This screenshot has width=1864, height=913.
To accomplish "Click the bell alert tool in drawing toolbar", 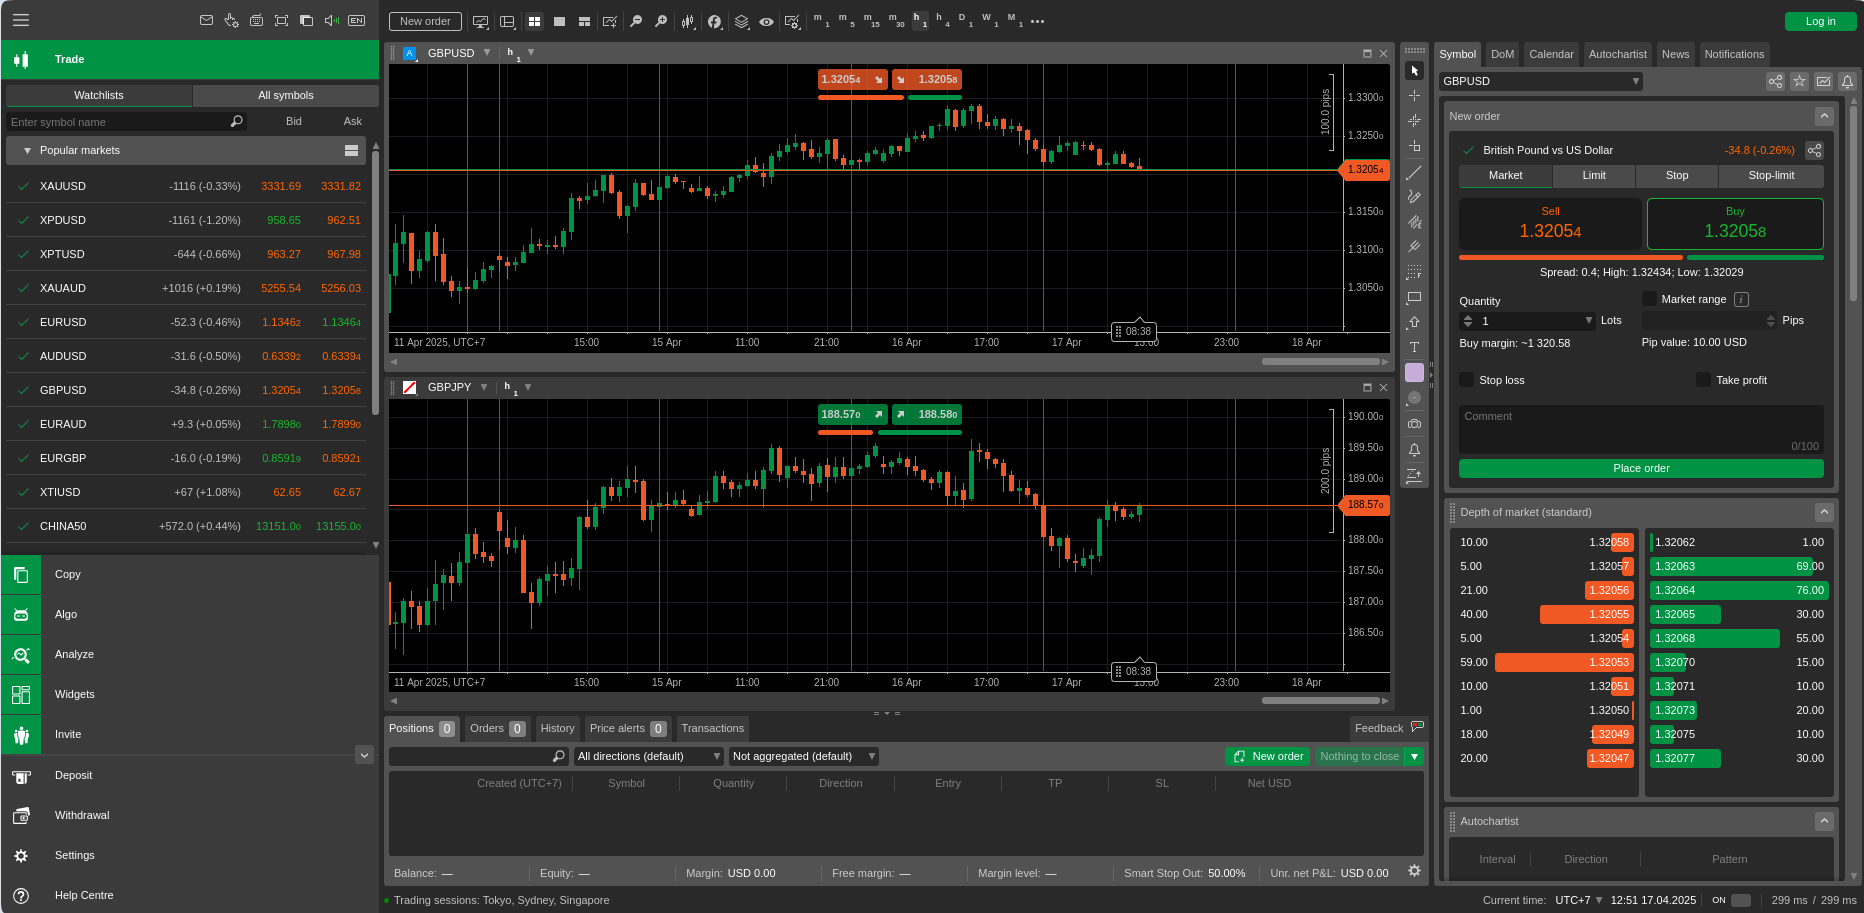I will 1414,450.
